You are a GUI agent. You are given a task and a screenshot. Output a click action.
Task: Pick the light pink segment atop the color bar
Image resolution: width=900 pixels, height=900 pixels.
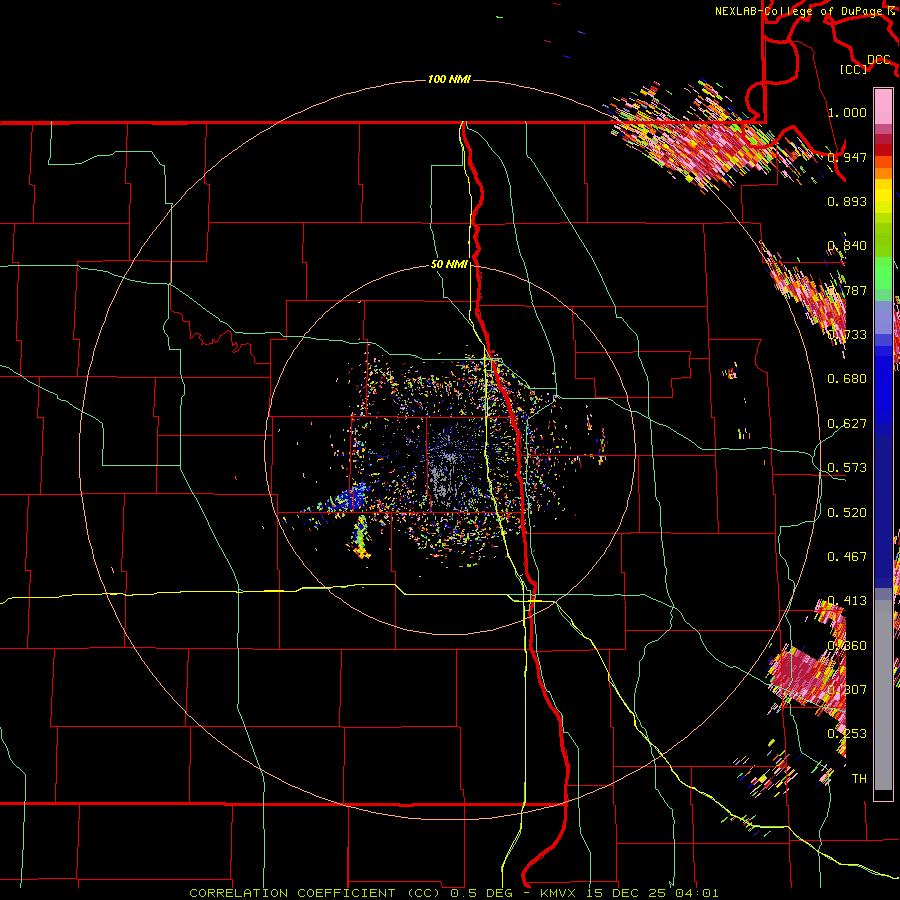[x=883, y=107]
